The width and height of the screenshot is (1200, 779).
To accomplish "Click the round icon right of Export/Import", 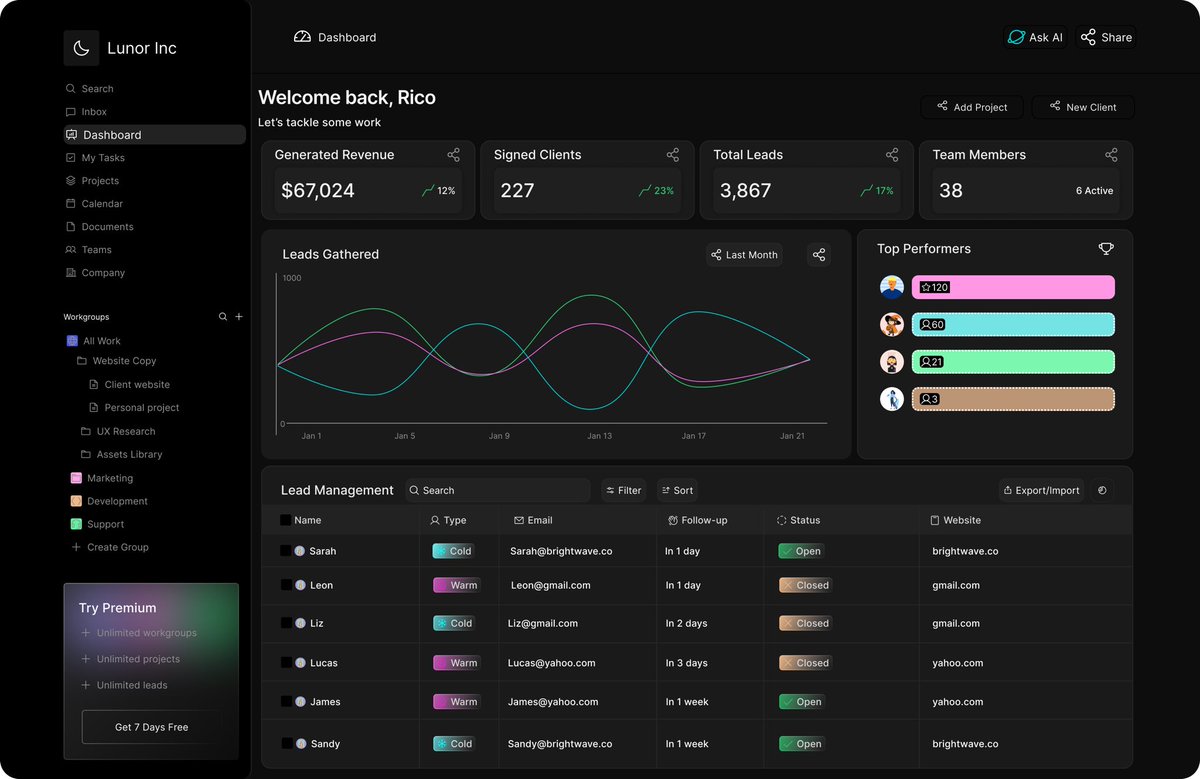I will point(1102,490).
